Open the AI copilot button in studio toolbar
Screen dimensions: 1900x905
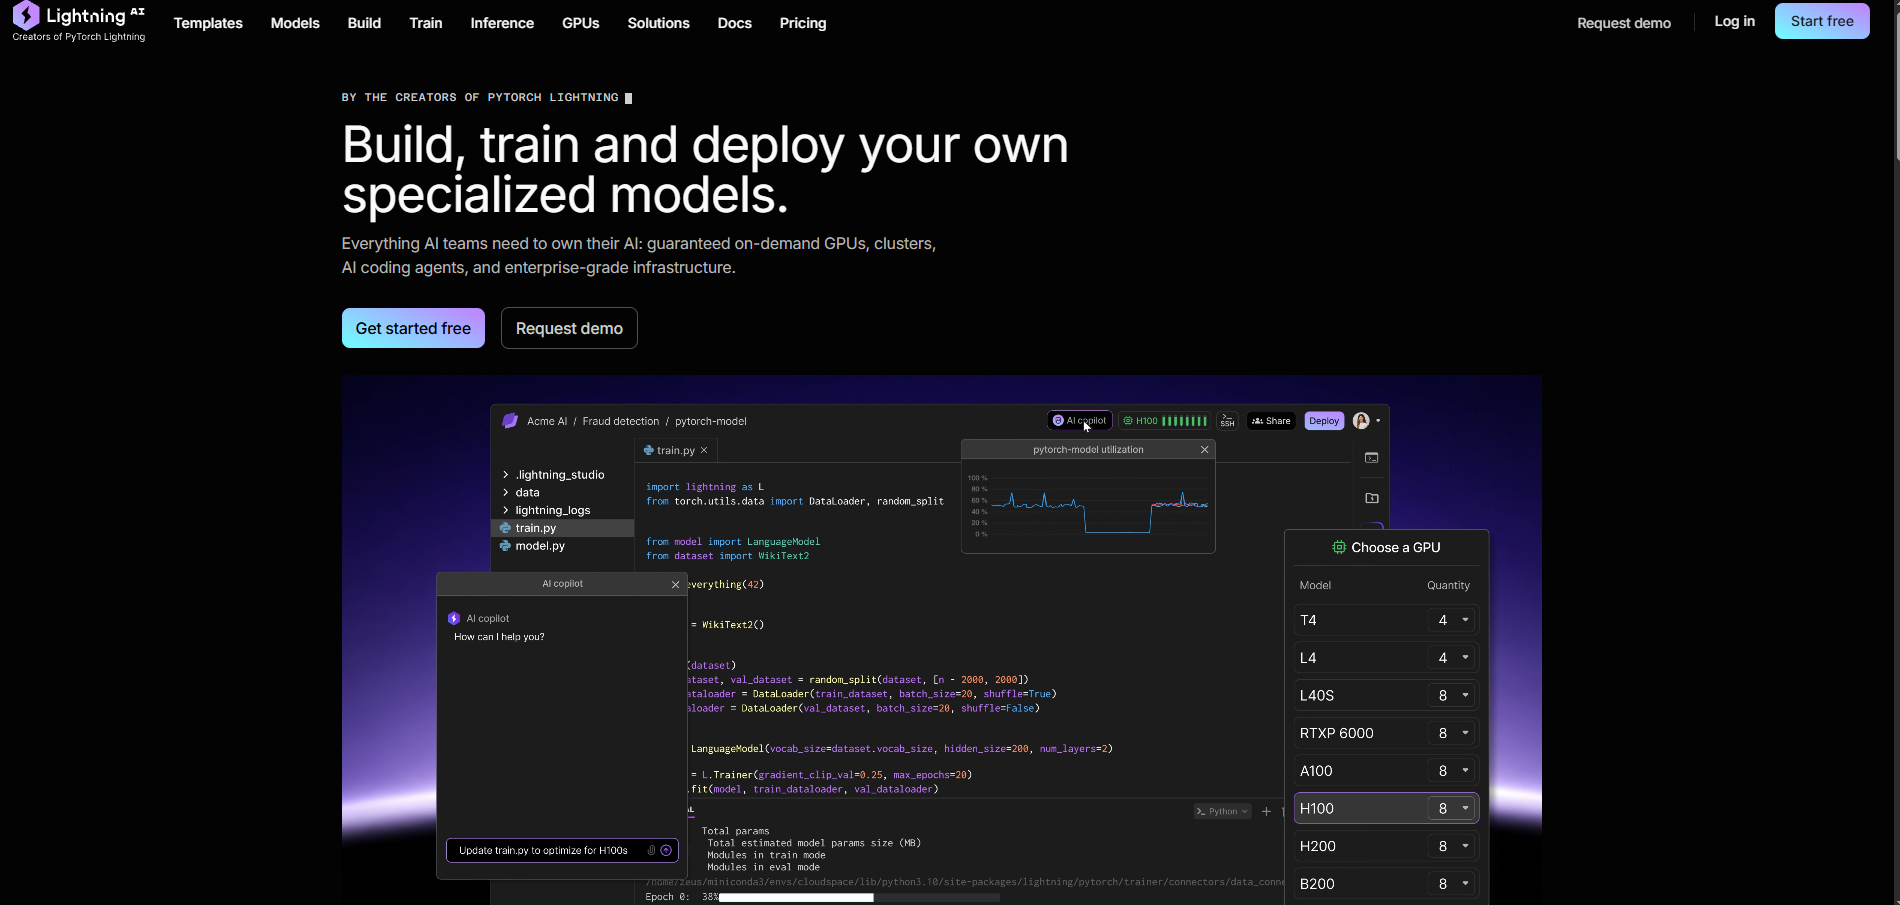coord(1079,421)
